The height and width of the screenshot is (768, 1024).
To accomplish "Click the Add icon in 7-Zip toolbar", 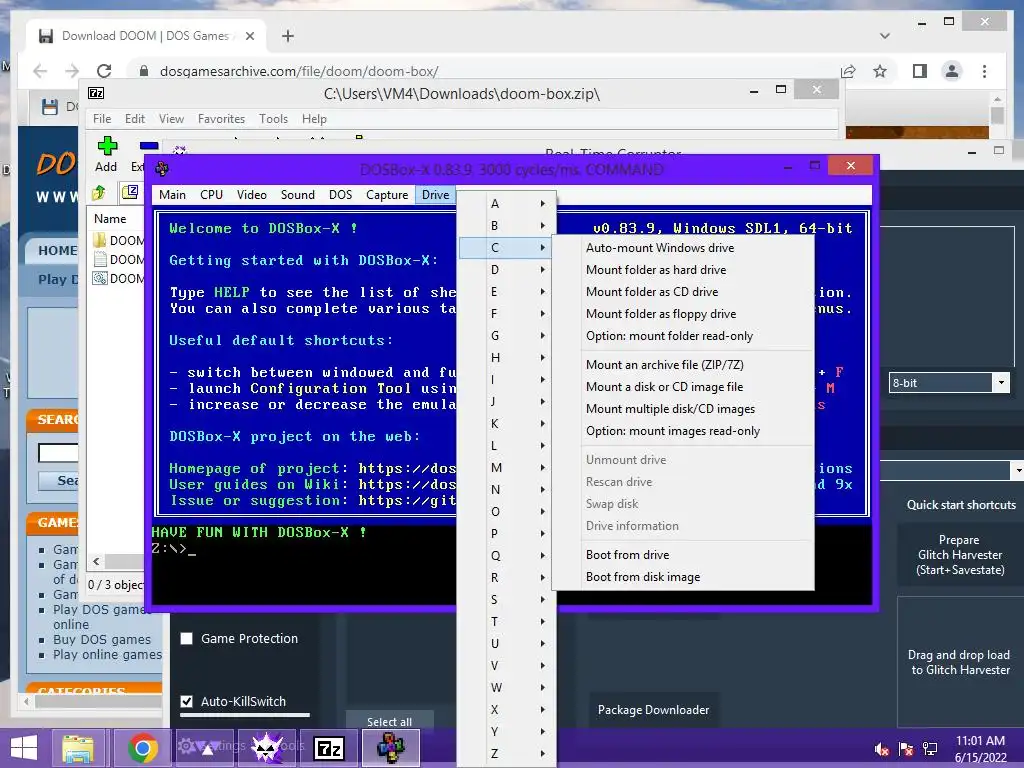I will point(107,146).
